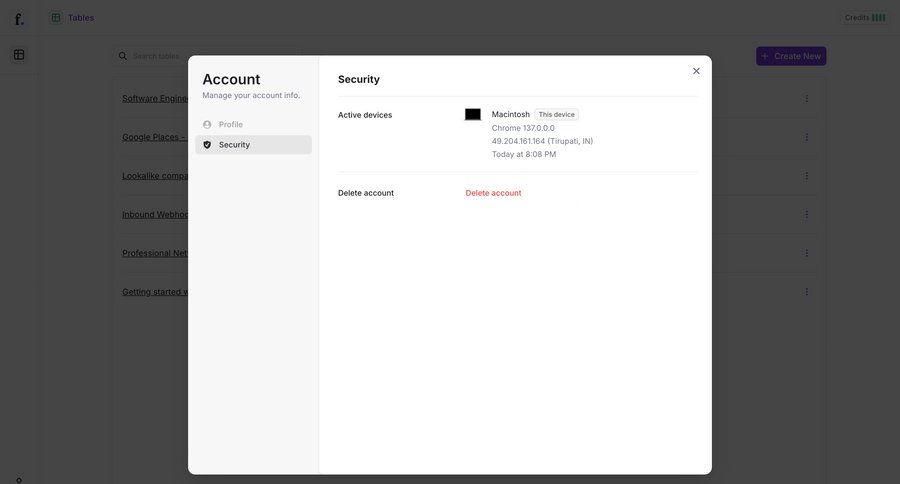This screenshot has height=484, width=900.
Task: Click the Security heading
Action: [x=359, y=79]
